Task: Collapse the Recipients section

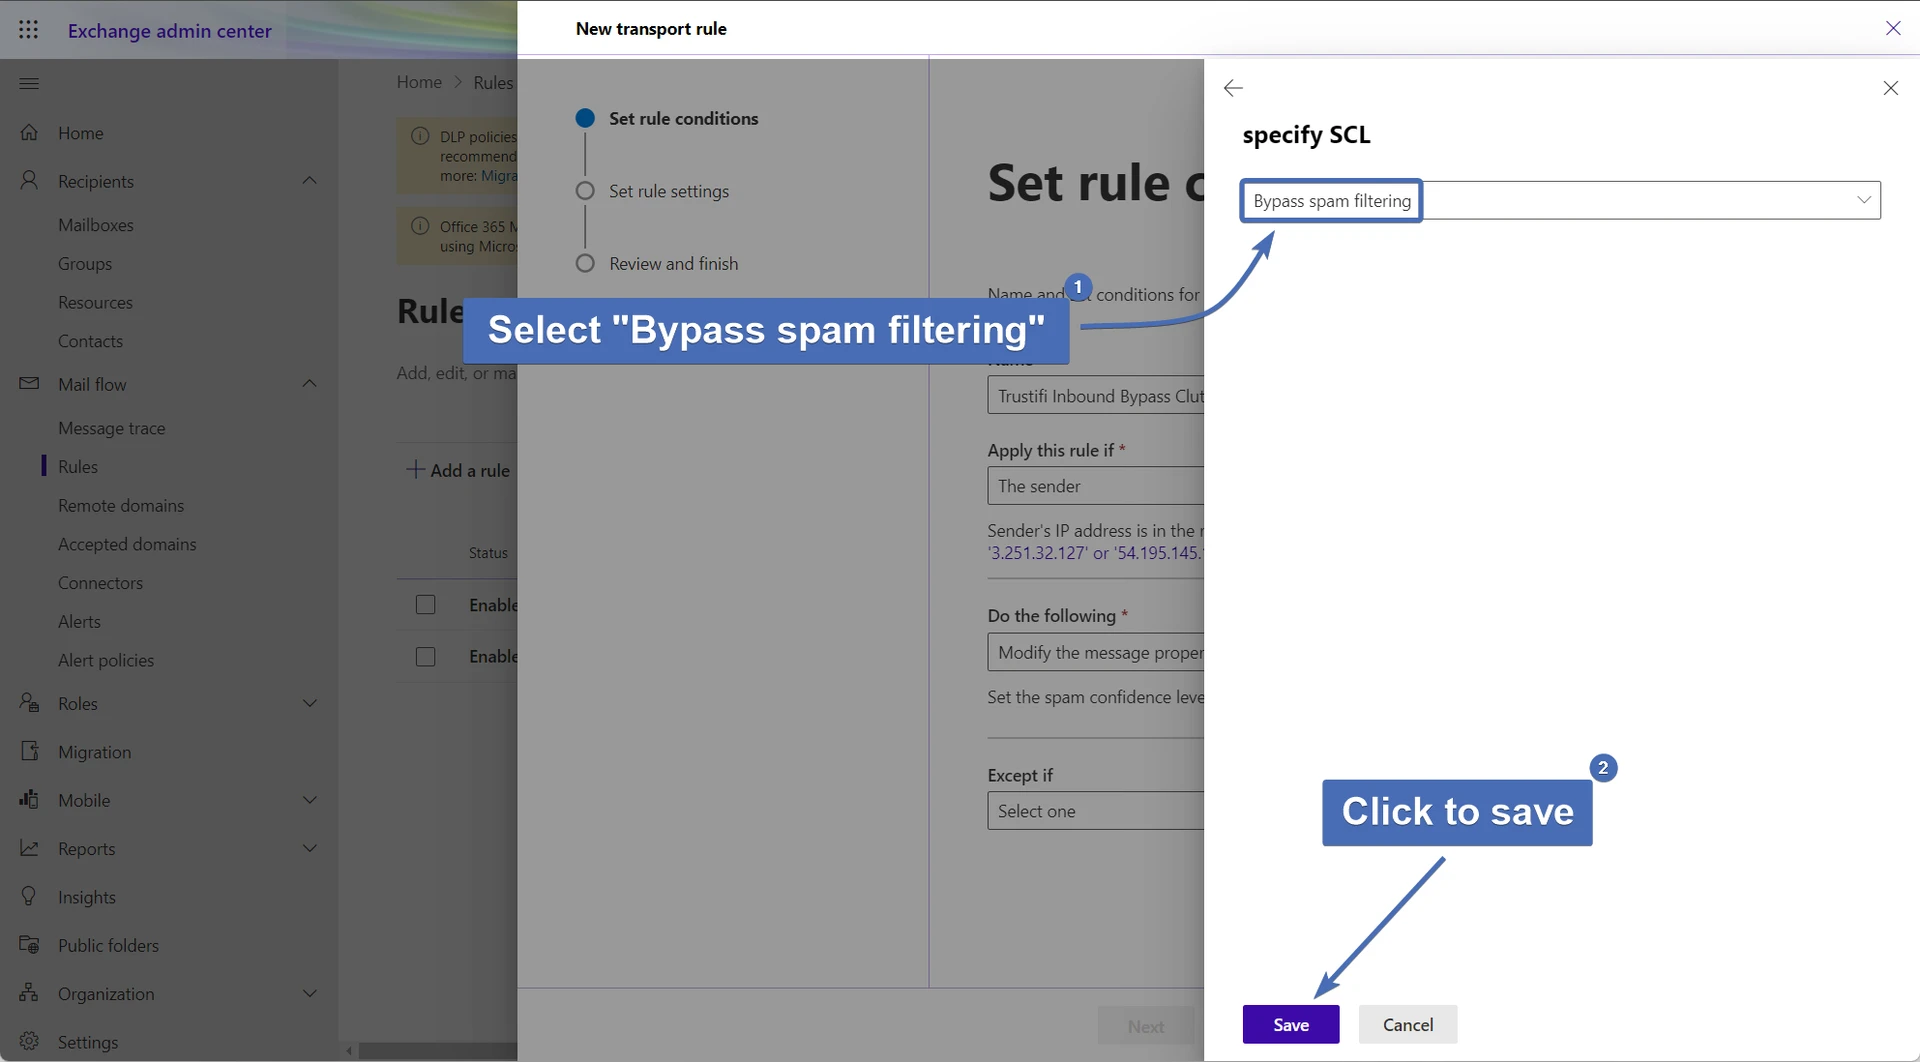Action: [x=309, y=181]
